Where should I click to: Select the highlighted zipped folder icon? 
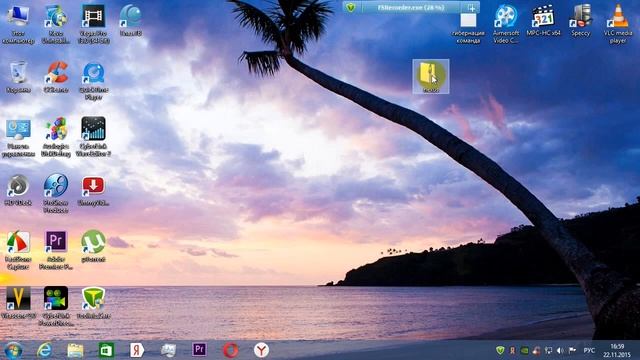(431, 76)
